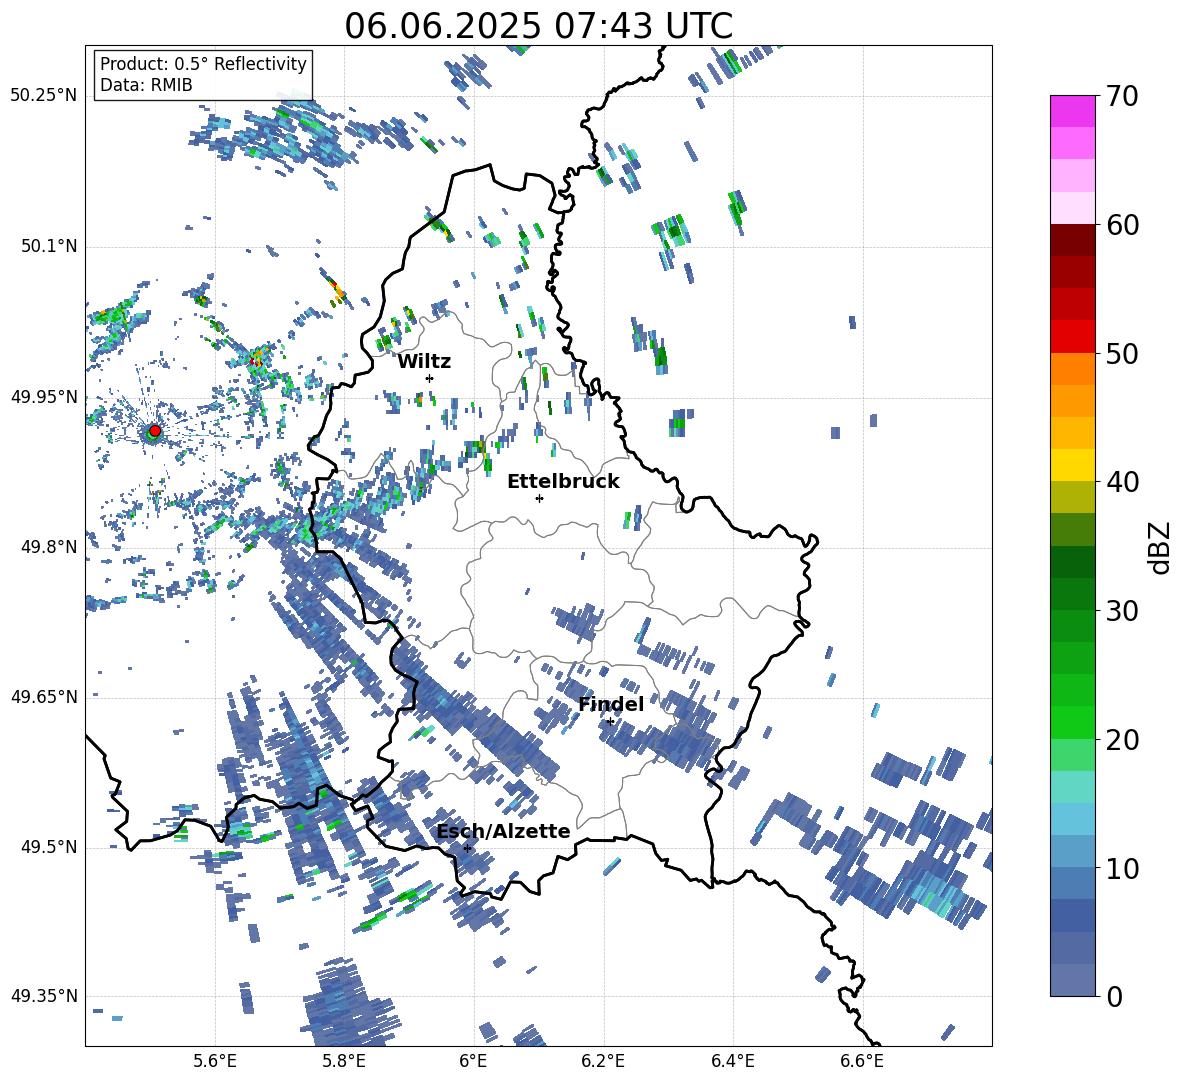Click the Wiltz station cross marker
This screenshot has height=1081, width=1184.
pos(430,378)
